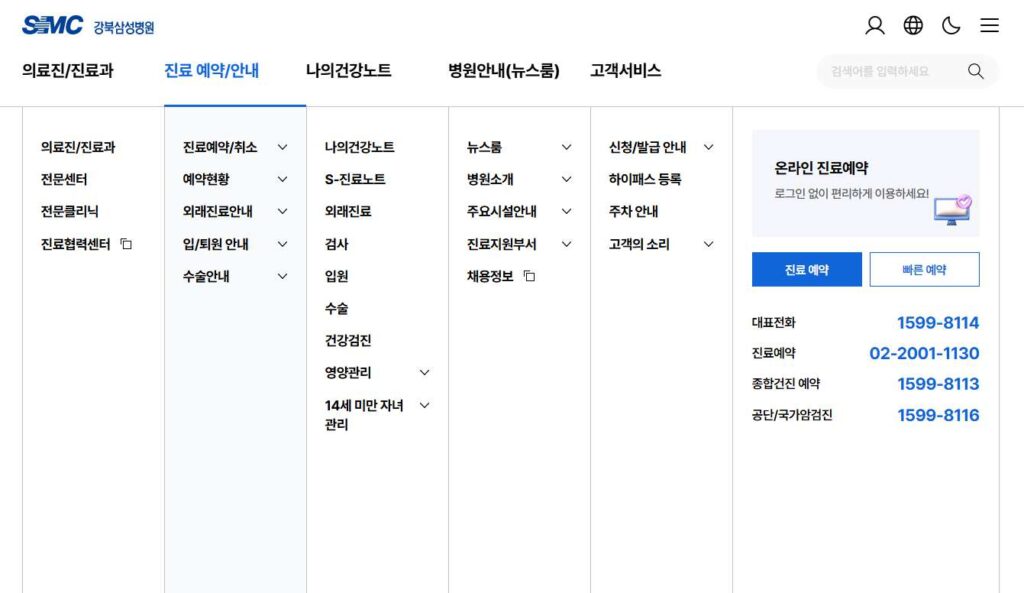Open the 건강검진 link

(x=348, y=340)
